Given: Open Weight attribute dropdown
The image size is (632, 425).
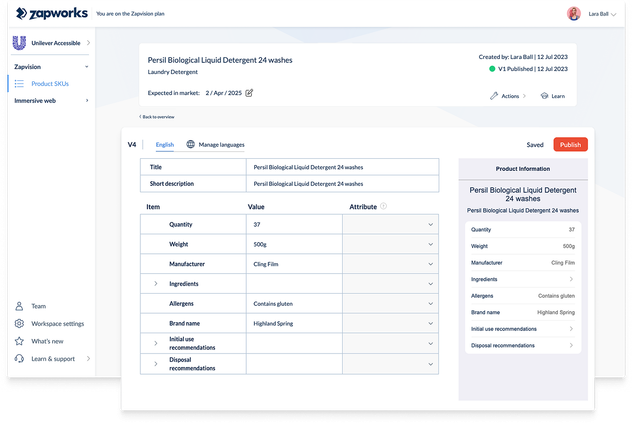Looking at the screenshot, I should pyautogui.click(x=390, y=244).
